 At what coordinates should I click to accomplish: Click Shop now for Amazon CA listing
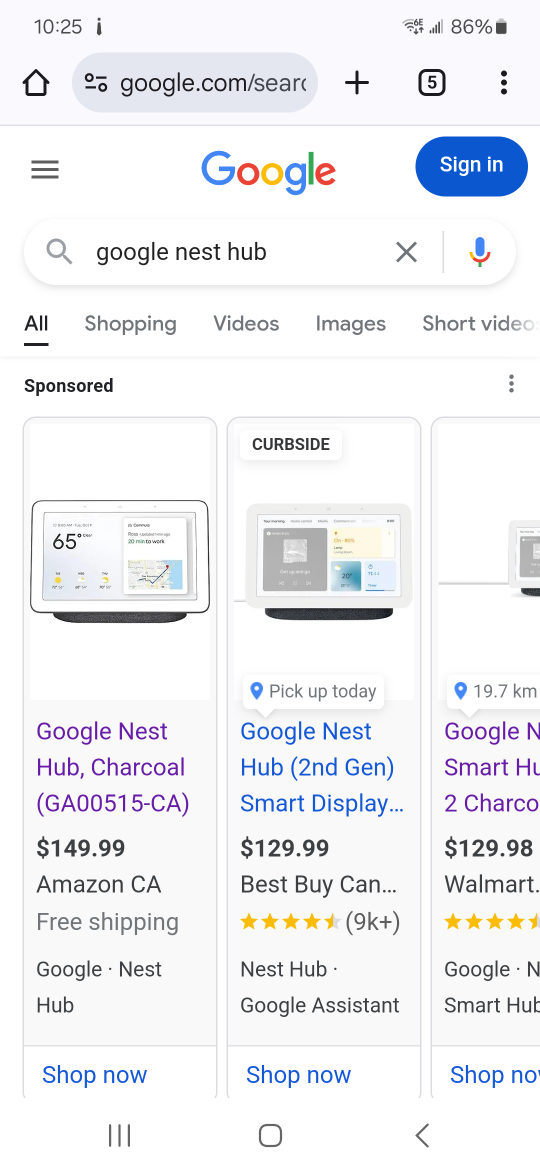tap(95, 1074)
